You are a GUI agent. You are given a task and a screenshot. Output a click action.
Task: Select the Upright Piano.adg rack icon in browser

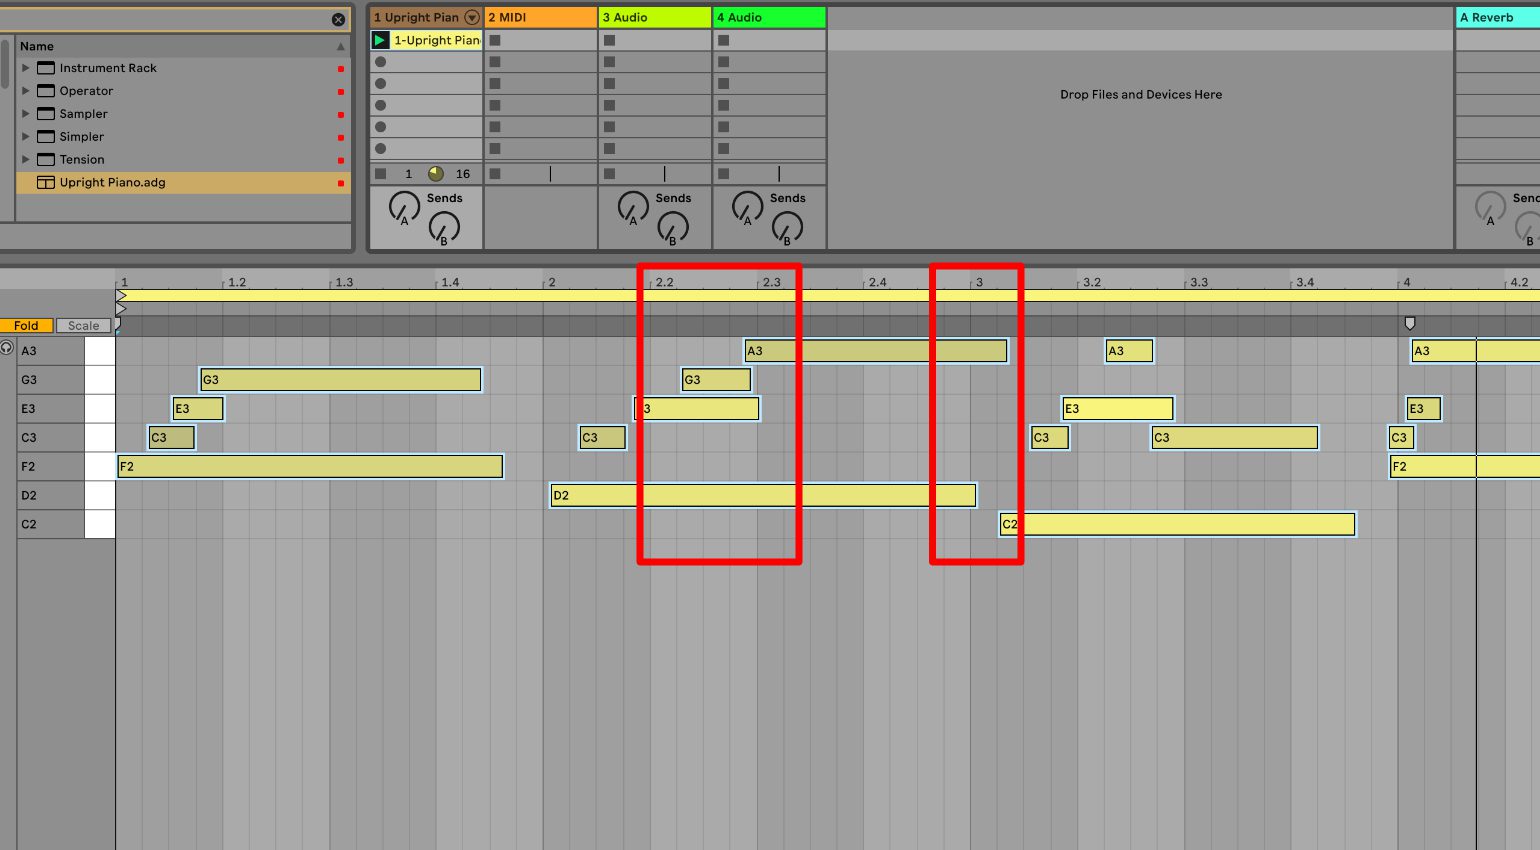tap(45, 182)
